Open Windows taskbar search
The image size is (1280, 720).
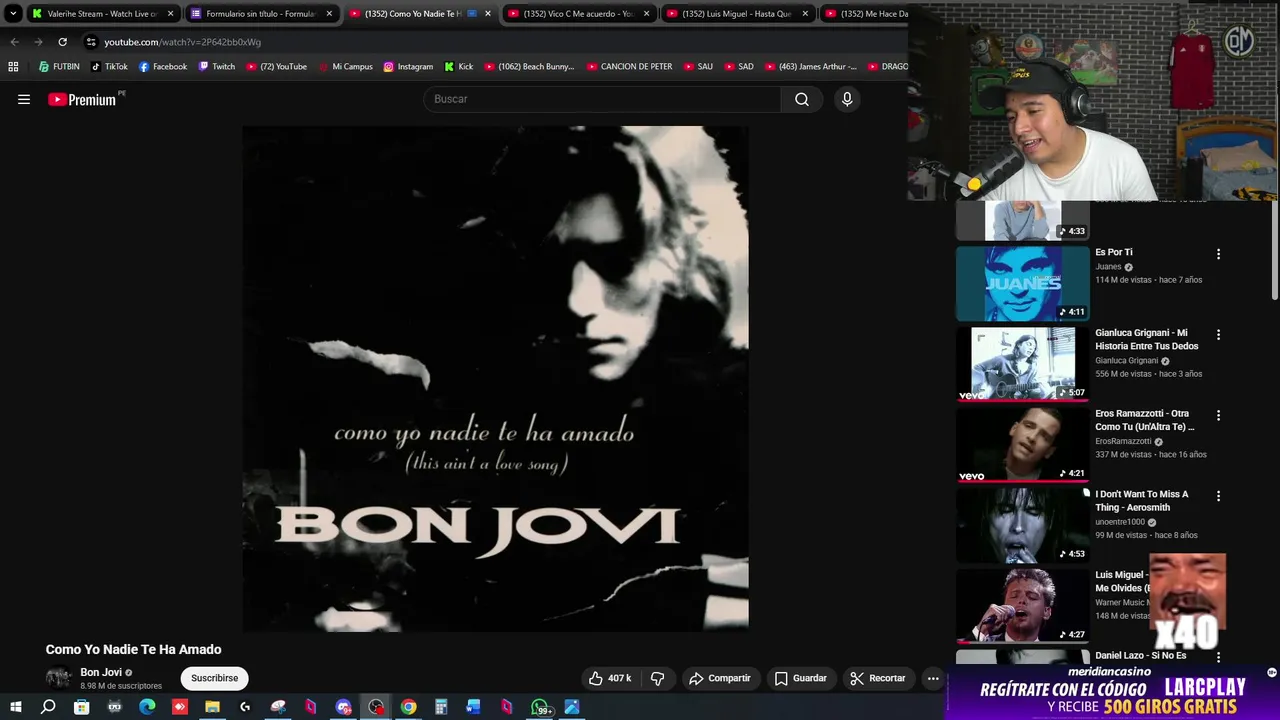(48, 707)
